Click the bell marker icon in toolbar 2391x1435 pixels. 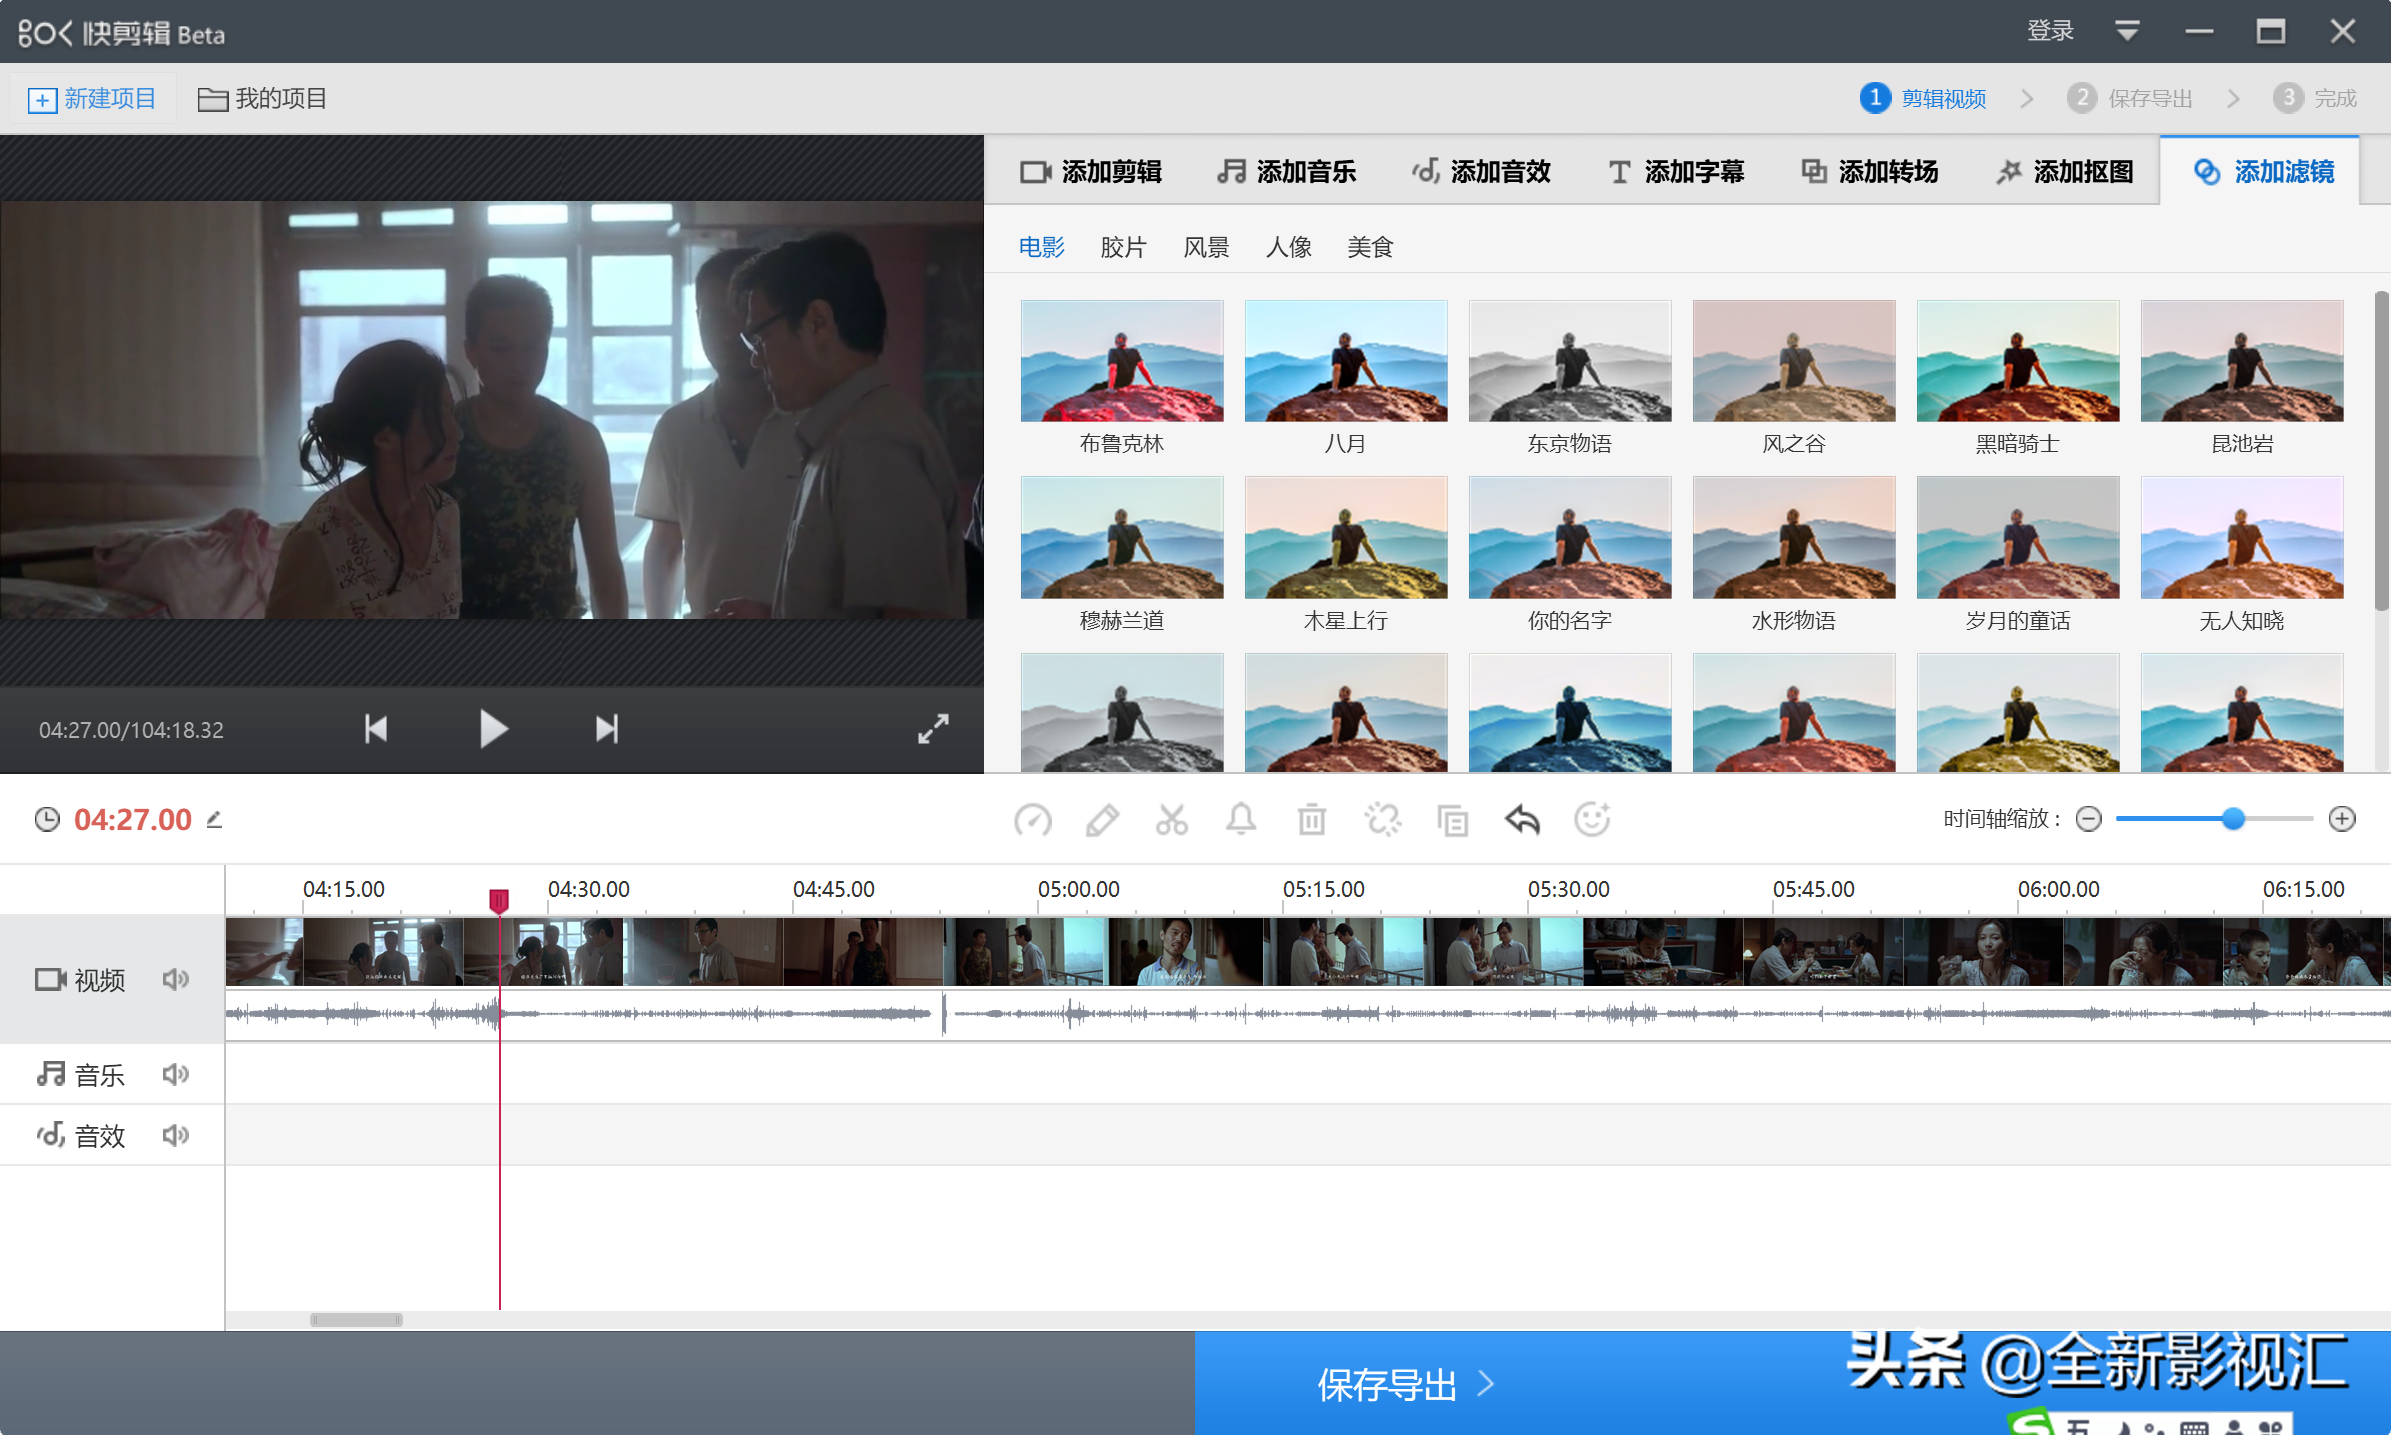1241,819
